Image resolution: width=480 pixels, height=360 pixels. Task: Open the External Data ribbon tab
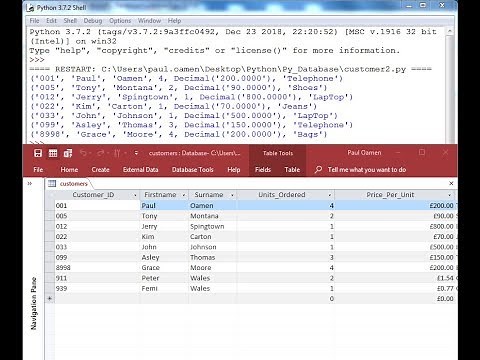pos(140,169)
